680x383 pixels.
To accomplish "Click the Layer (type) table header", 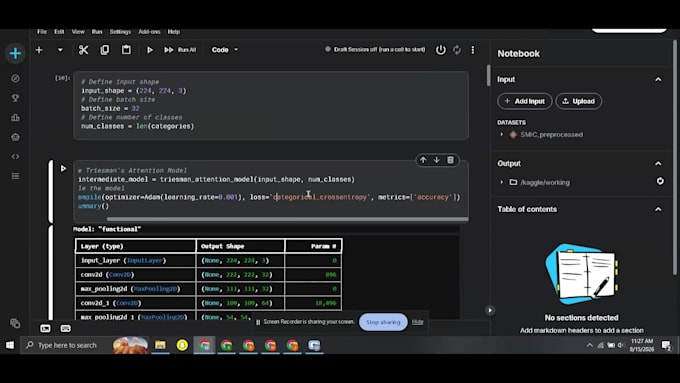I will (x=136, y=246).
